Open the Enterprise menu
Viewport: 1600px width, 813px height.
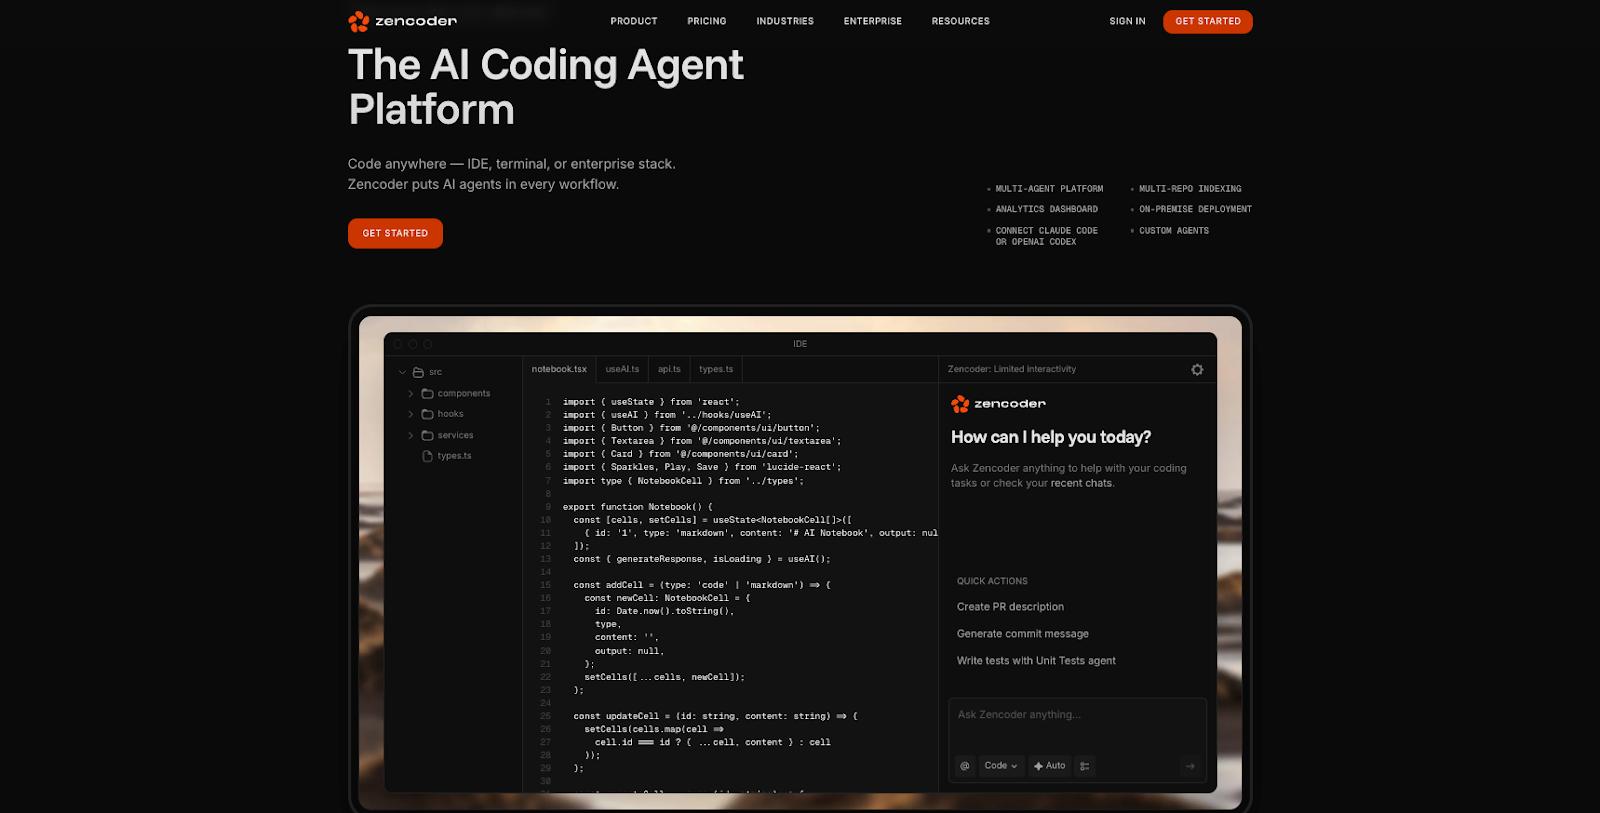[873, 21]
